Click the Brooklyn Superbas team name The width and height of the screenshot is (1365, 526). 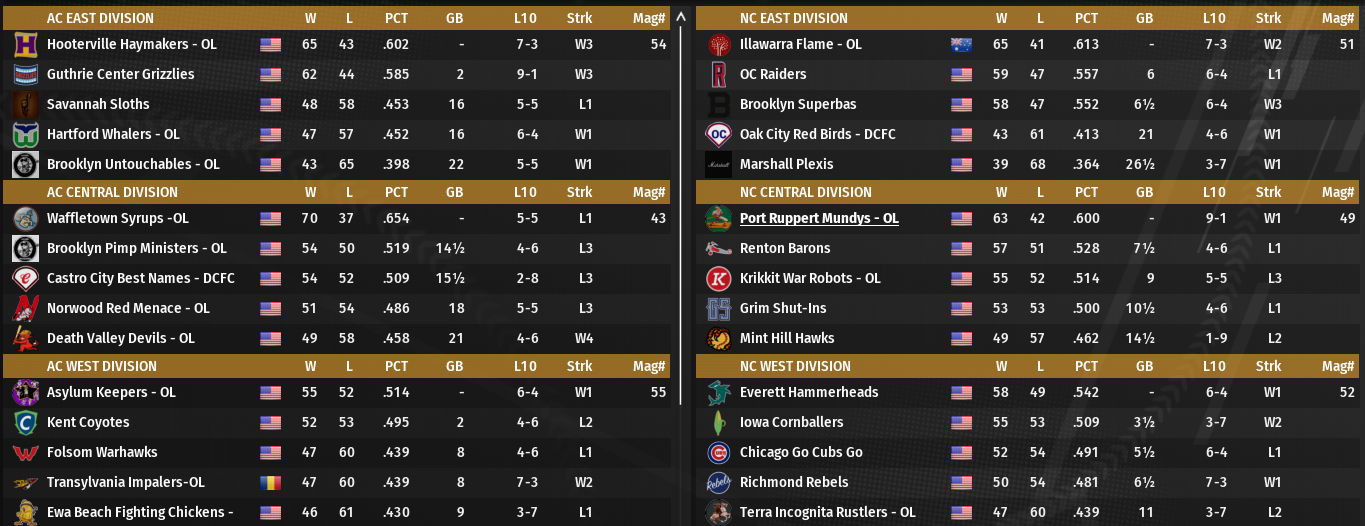click(797, 105)
